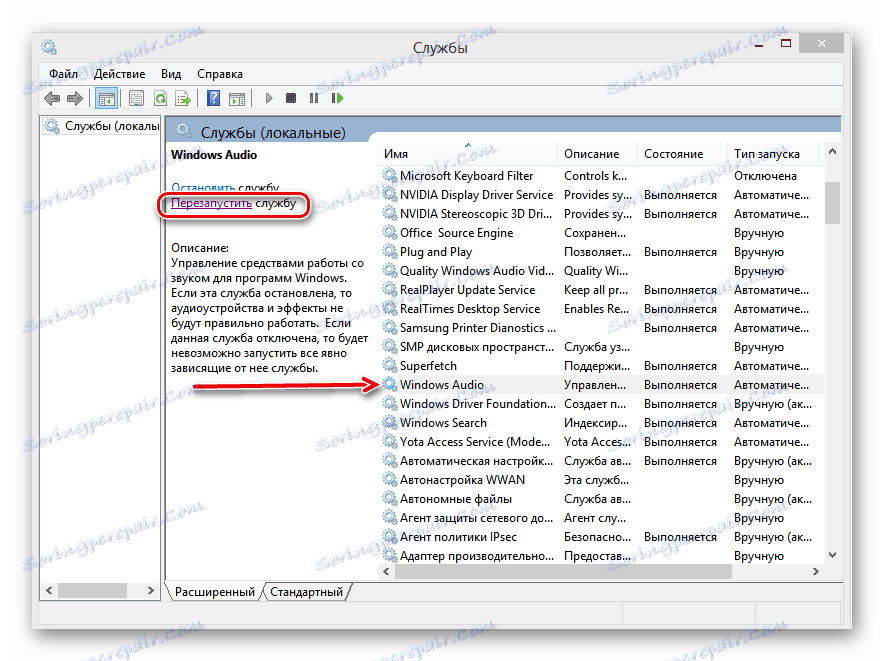Click Отключена startup type of Keyboard Filter

point(765,176)
